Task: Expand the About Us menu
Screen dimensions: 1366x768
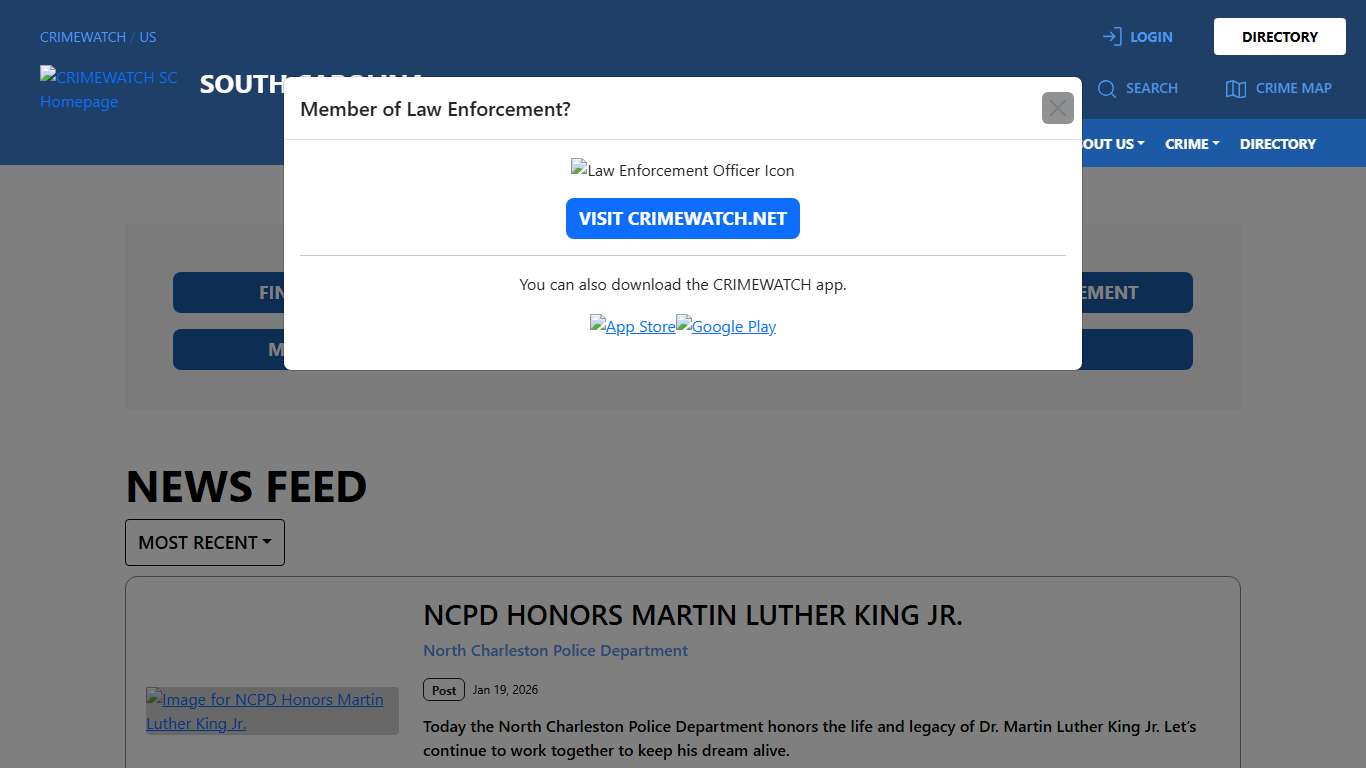Action: click(x=1110, y=144)
